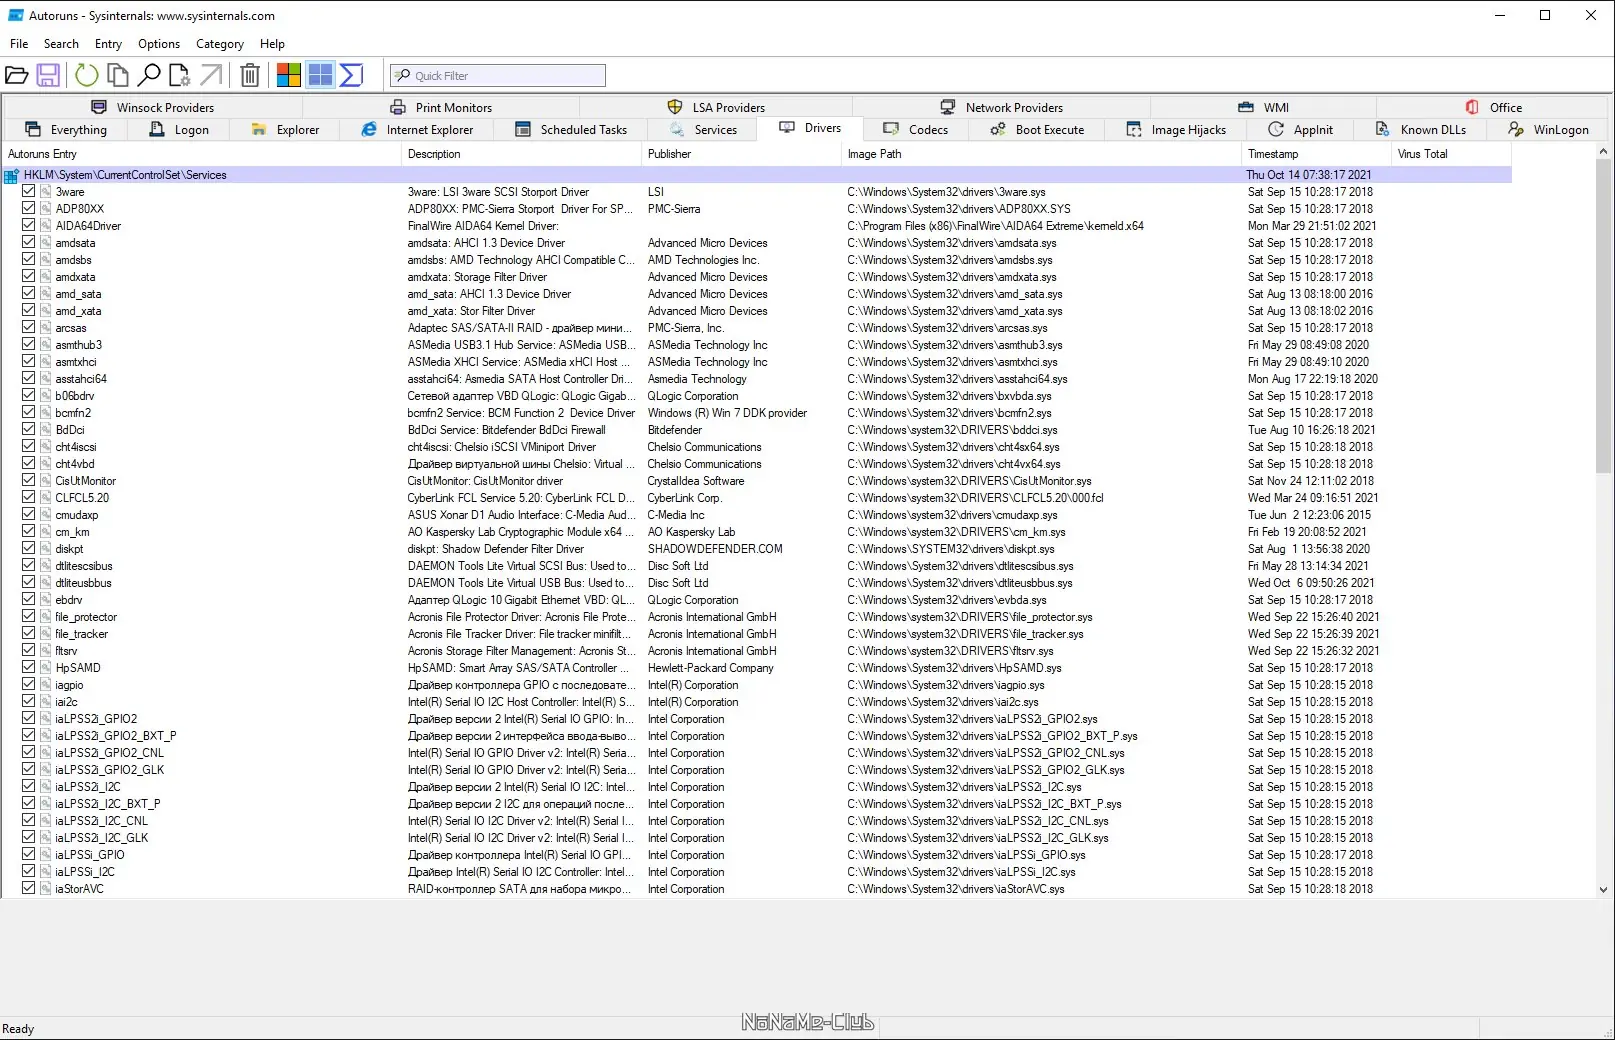
Task: Open the Winsock Providers tab
Action: click(153, 108)
